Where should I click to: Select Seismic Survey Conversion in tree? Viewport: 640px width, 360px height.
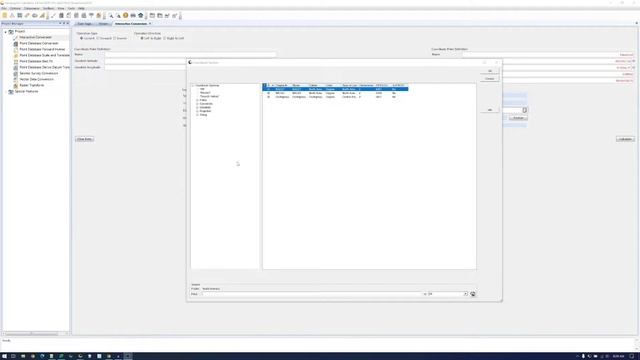pos(39,73)
